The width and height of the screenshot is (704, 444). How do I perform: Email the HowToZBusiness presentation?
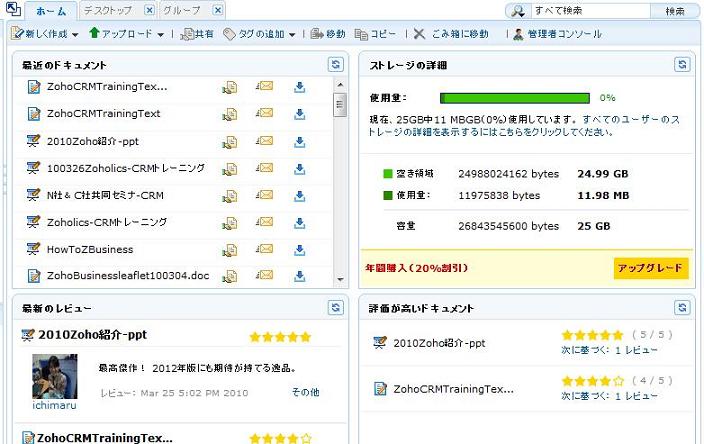tap(264, 248)
